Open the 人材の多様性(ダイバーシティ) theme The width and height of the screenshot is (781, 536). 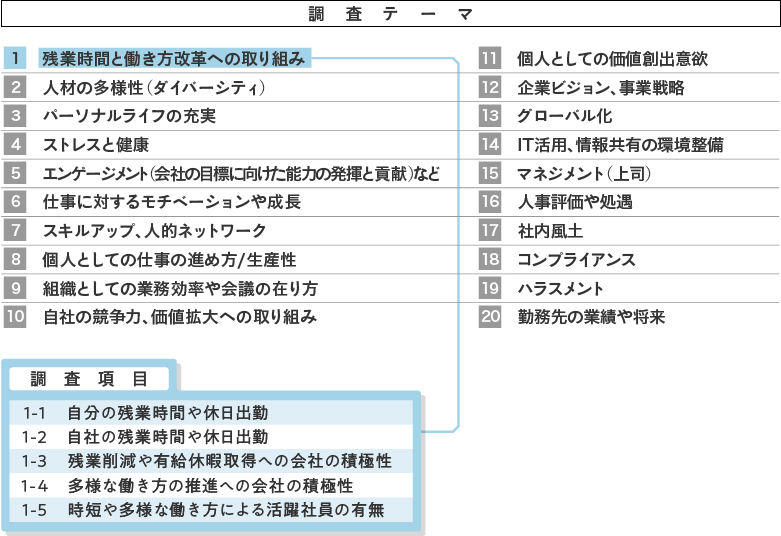point(153,87)
